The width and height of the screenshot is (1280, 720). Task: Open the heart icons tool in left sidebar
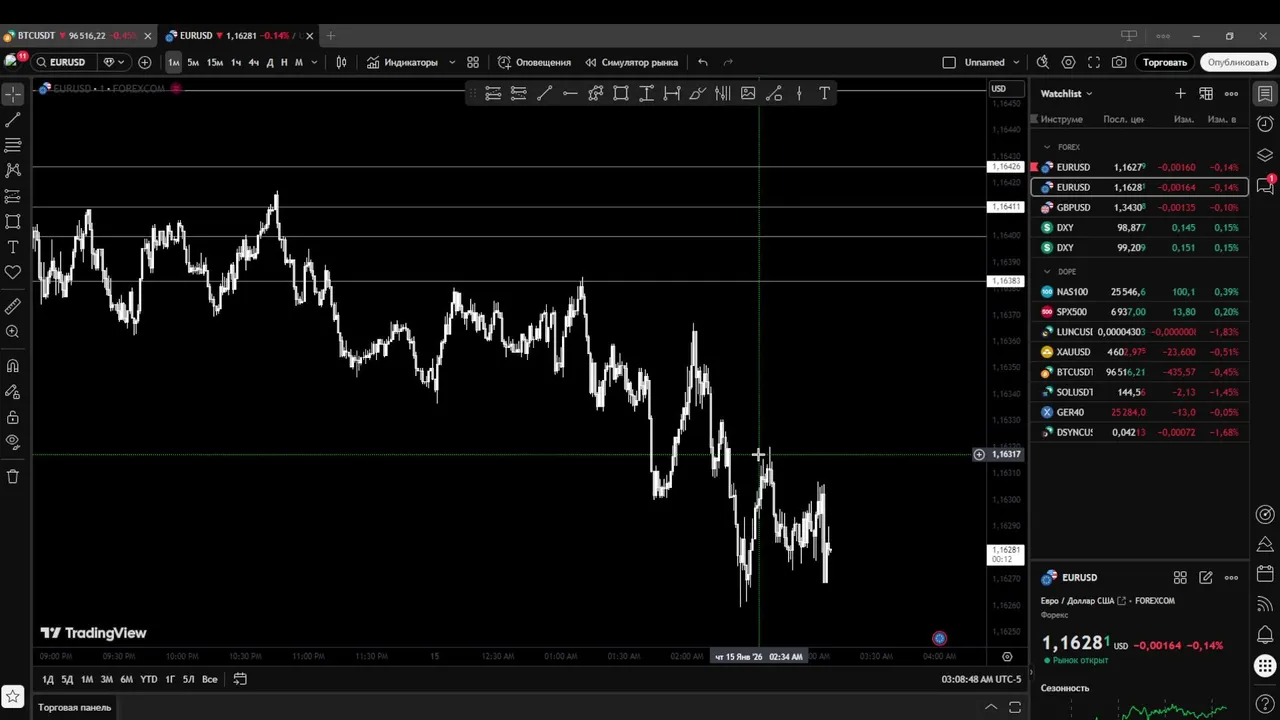pyautogui.click(x=13, y=272)
